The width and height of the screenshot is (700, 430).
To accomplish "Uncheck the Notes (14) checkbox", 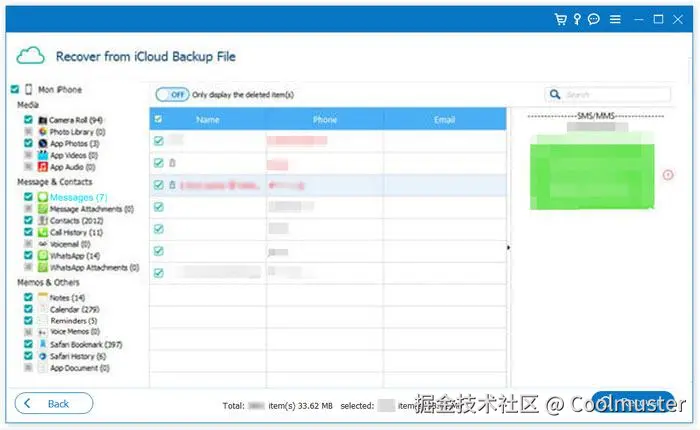I will tap(28, 297).
